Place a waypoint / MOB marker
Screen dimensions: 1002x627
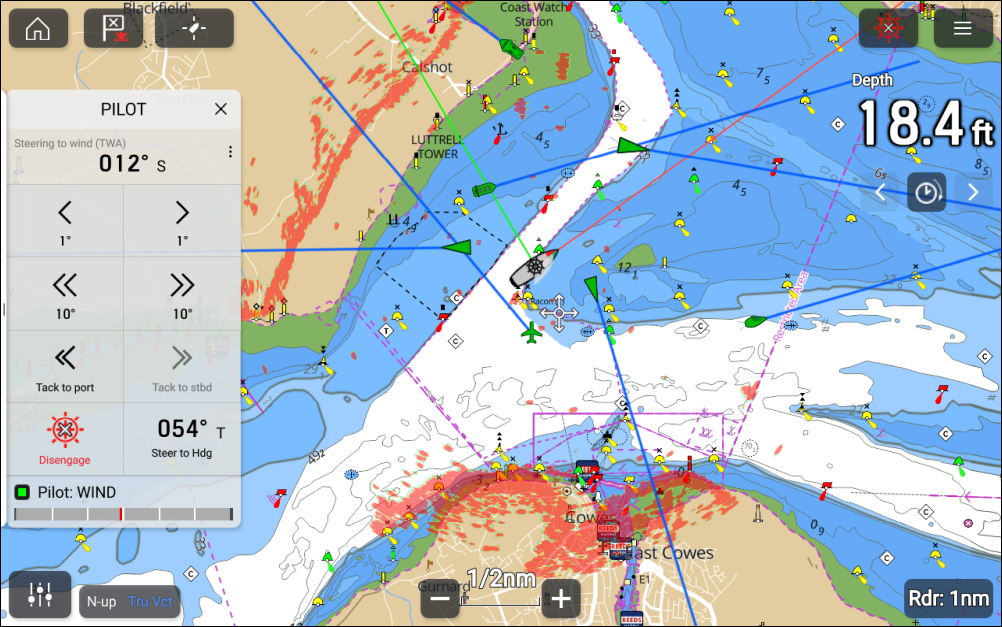tap(113, 28)
